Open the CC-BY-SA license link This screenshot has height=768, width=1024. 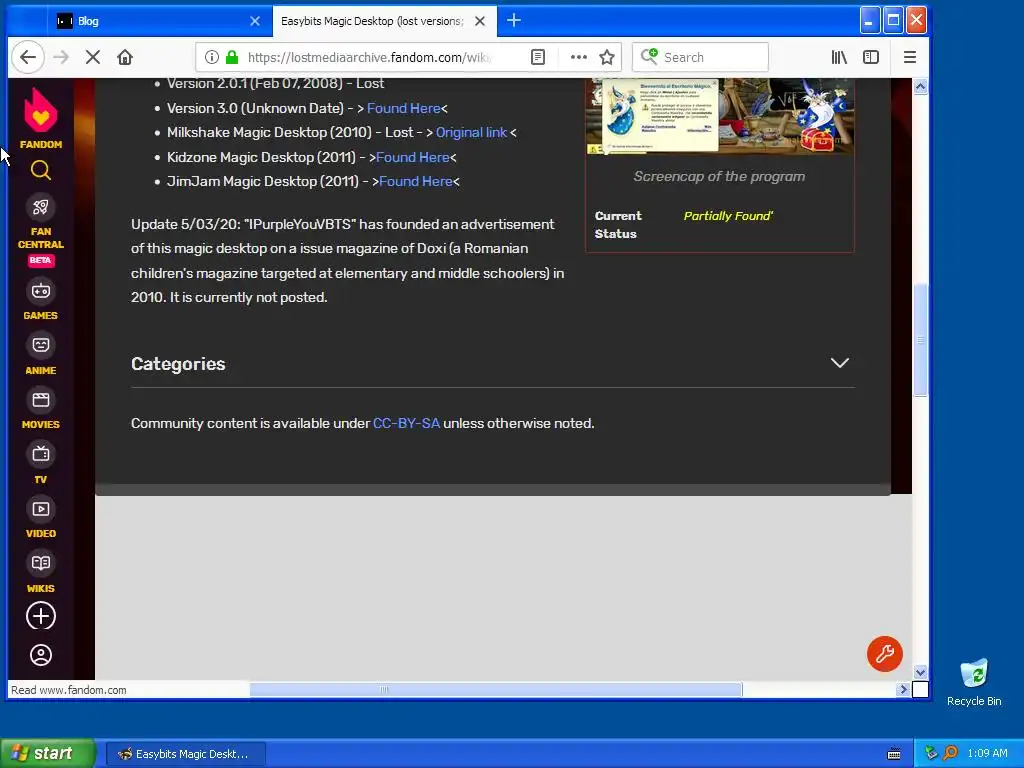(406, 424)
